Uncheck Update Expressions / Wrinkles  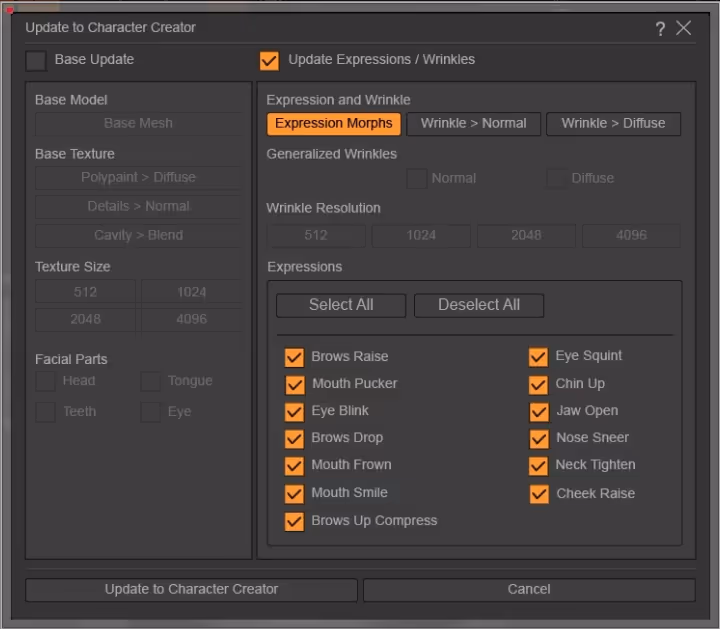(269, 61)
